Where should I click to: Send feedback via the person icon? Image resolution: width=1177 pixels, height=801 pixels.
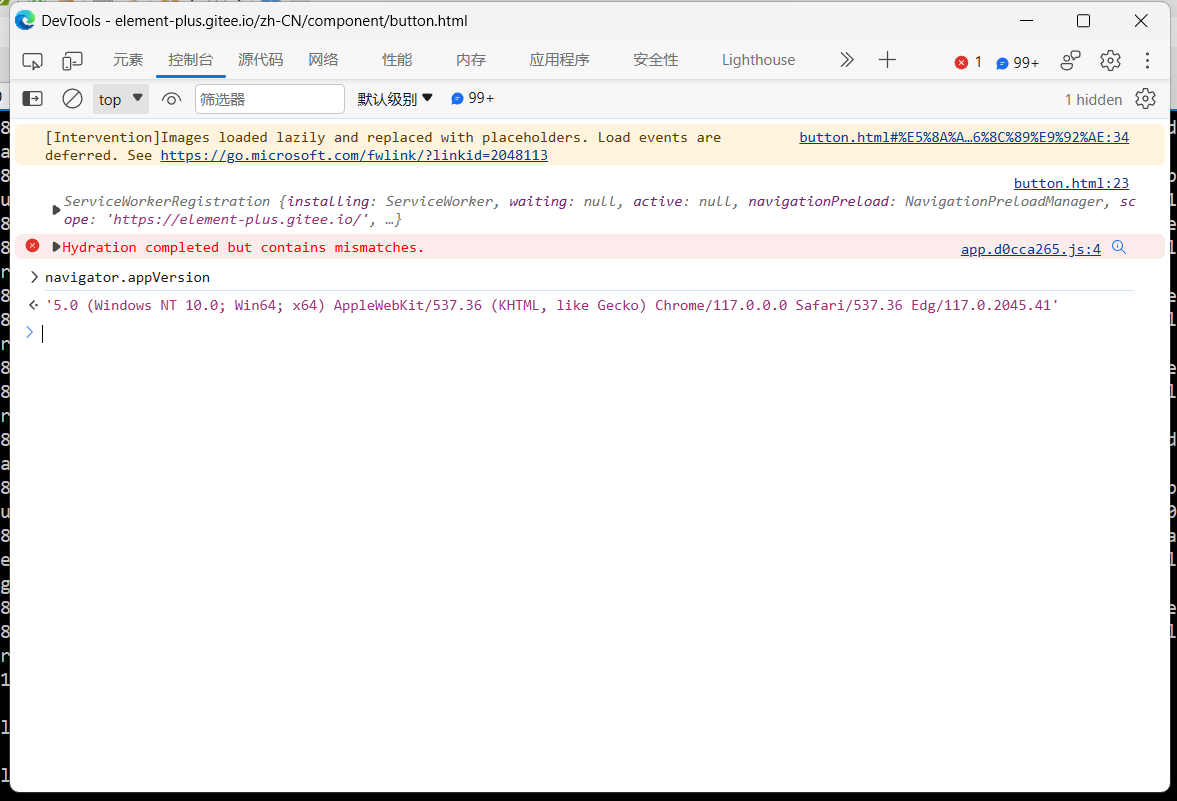coord(1069,60)
